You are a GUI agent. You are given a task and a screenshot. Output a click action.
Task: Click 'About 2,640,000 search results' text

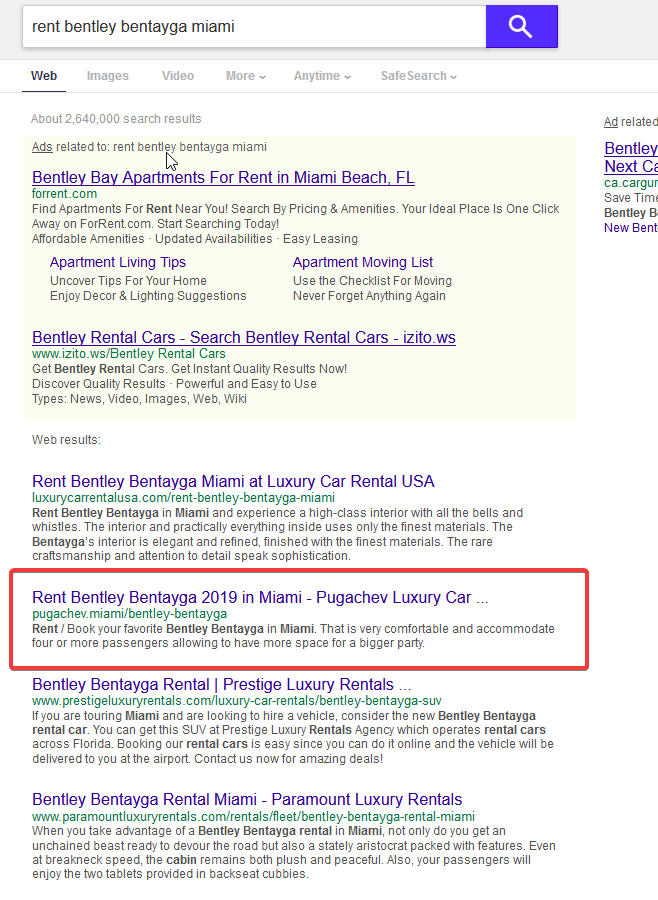click(x=116, y=119)
